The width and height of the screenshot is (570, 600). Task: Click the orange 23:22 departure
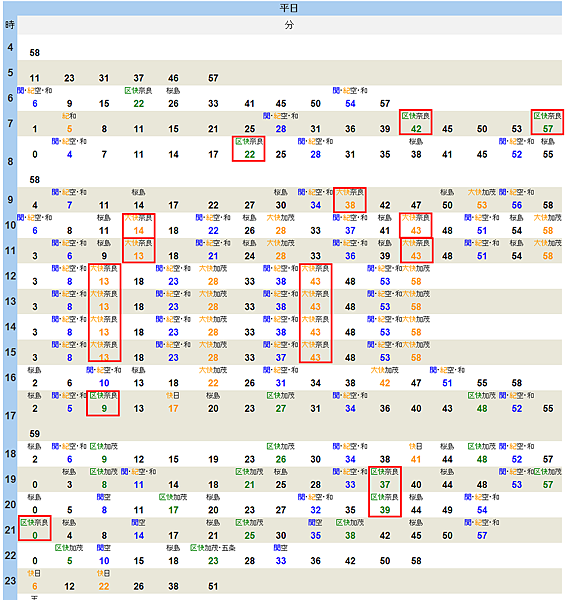pyautogui.click(x=104, y=586)
